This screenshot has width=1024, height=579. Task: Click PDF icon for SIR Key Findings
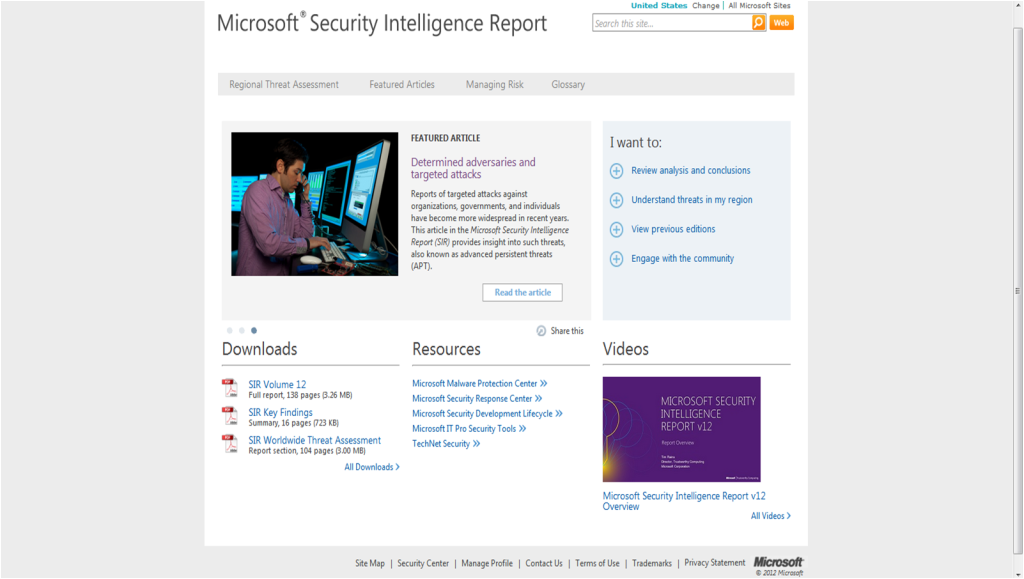(230, 416)
